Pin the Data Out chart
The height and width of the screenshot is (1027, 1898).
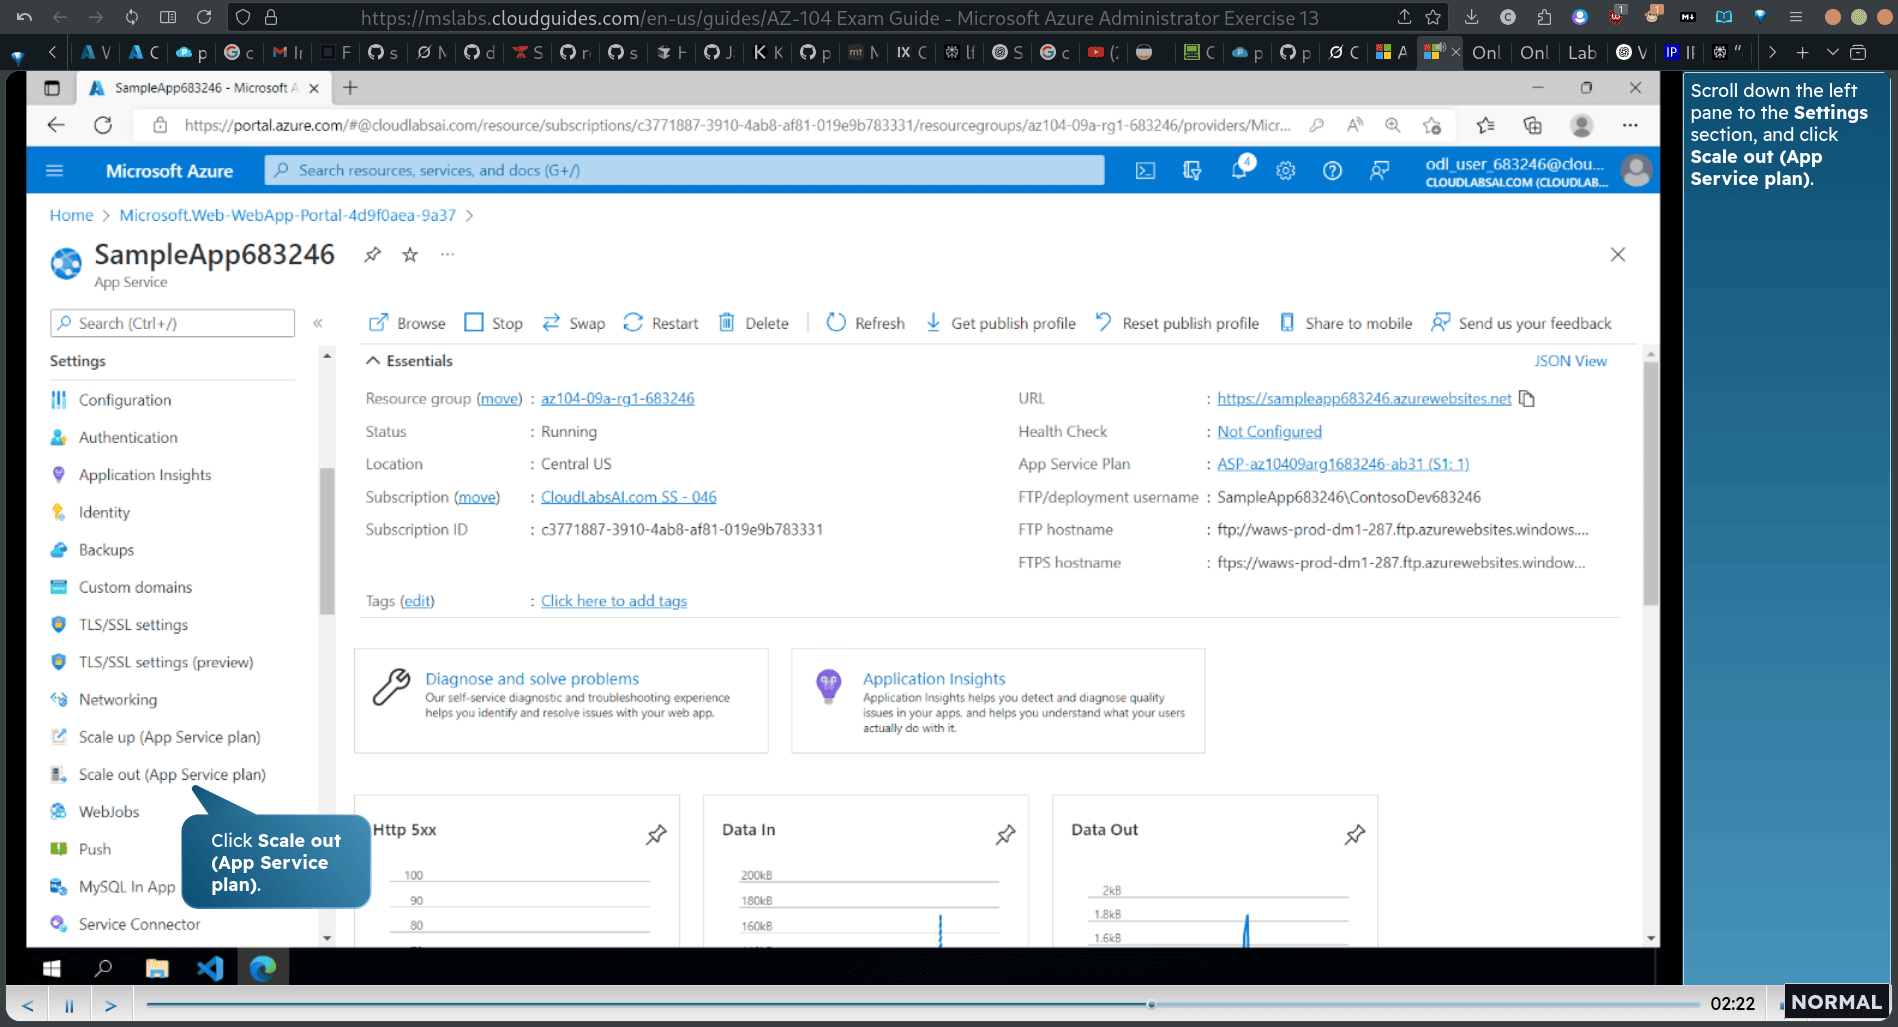(1354, 834)
